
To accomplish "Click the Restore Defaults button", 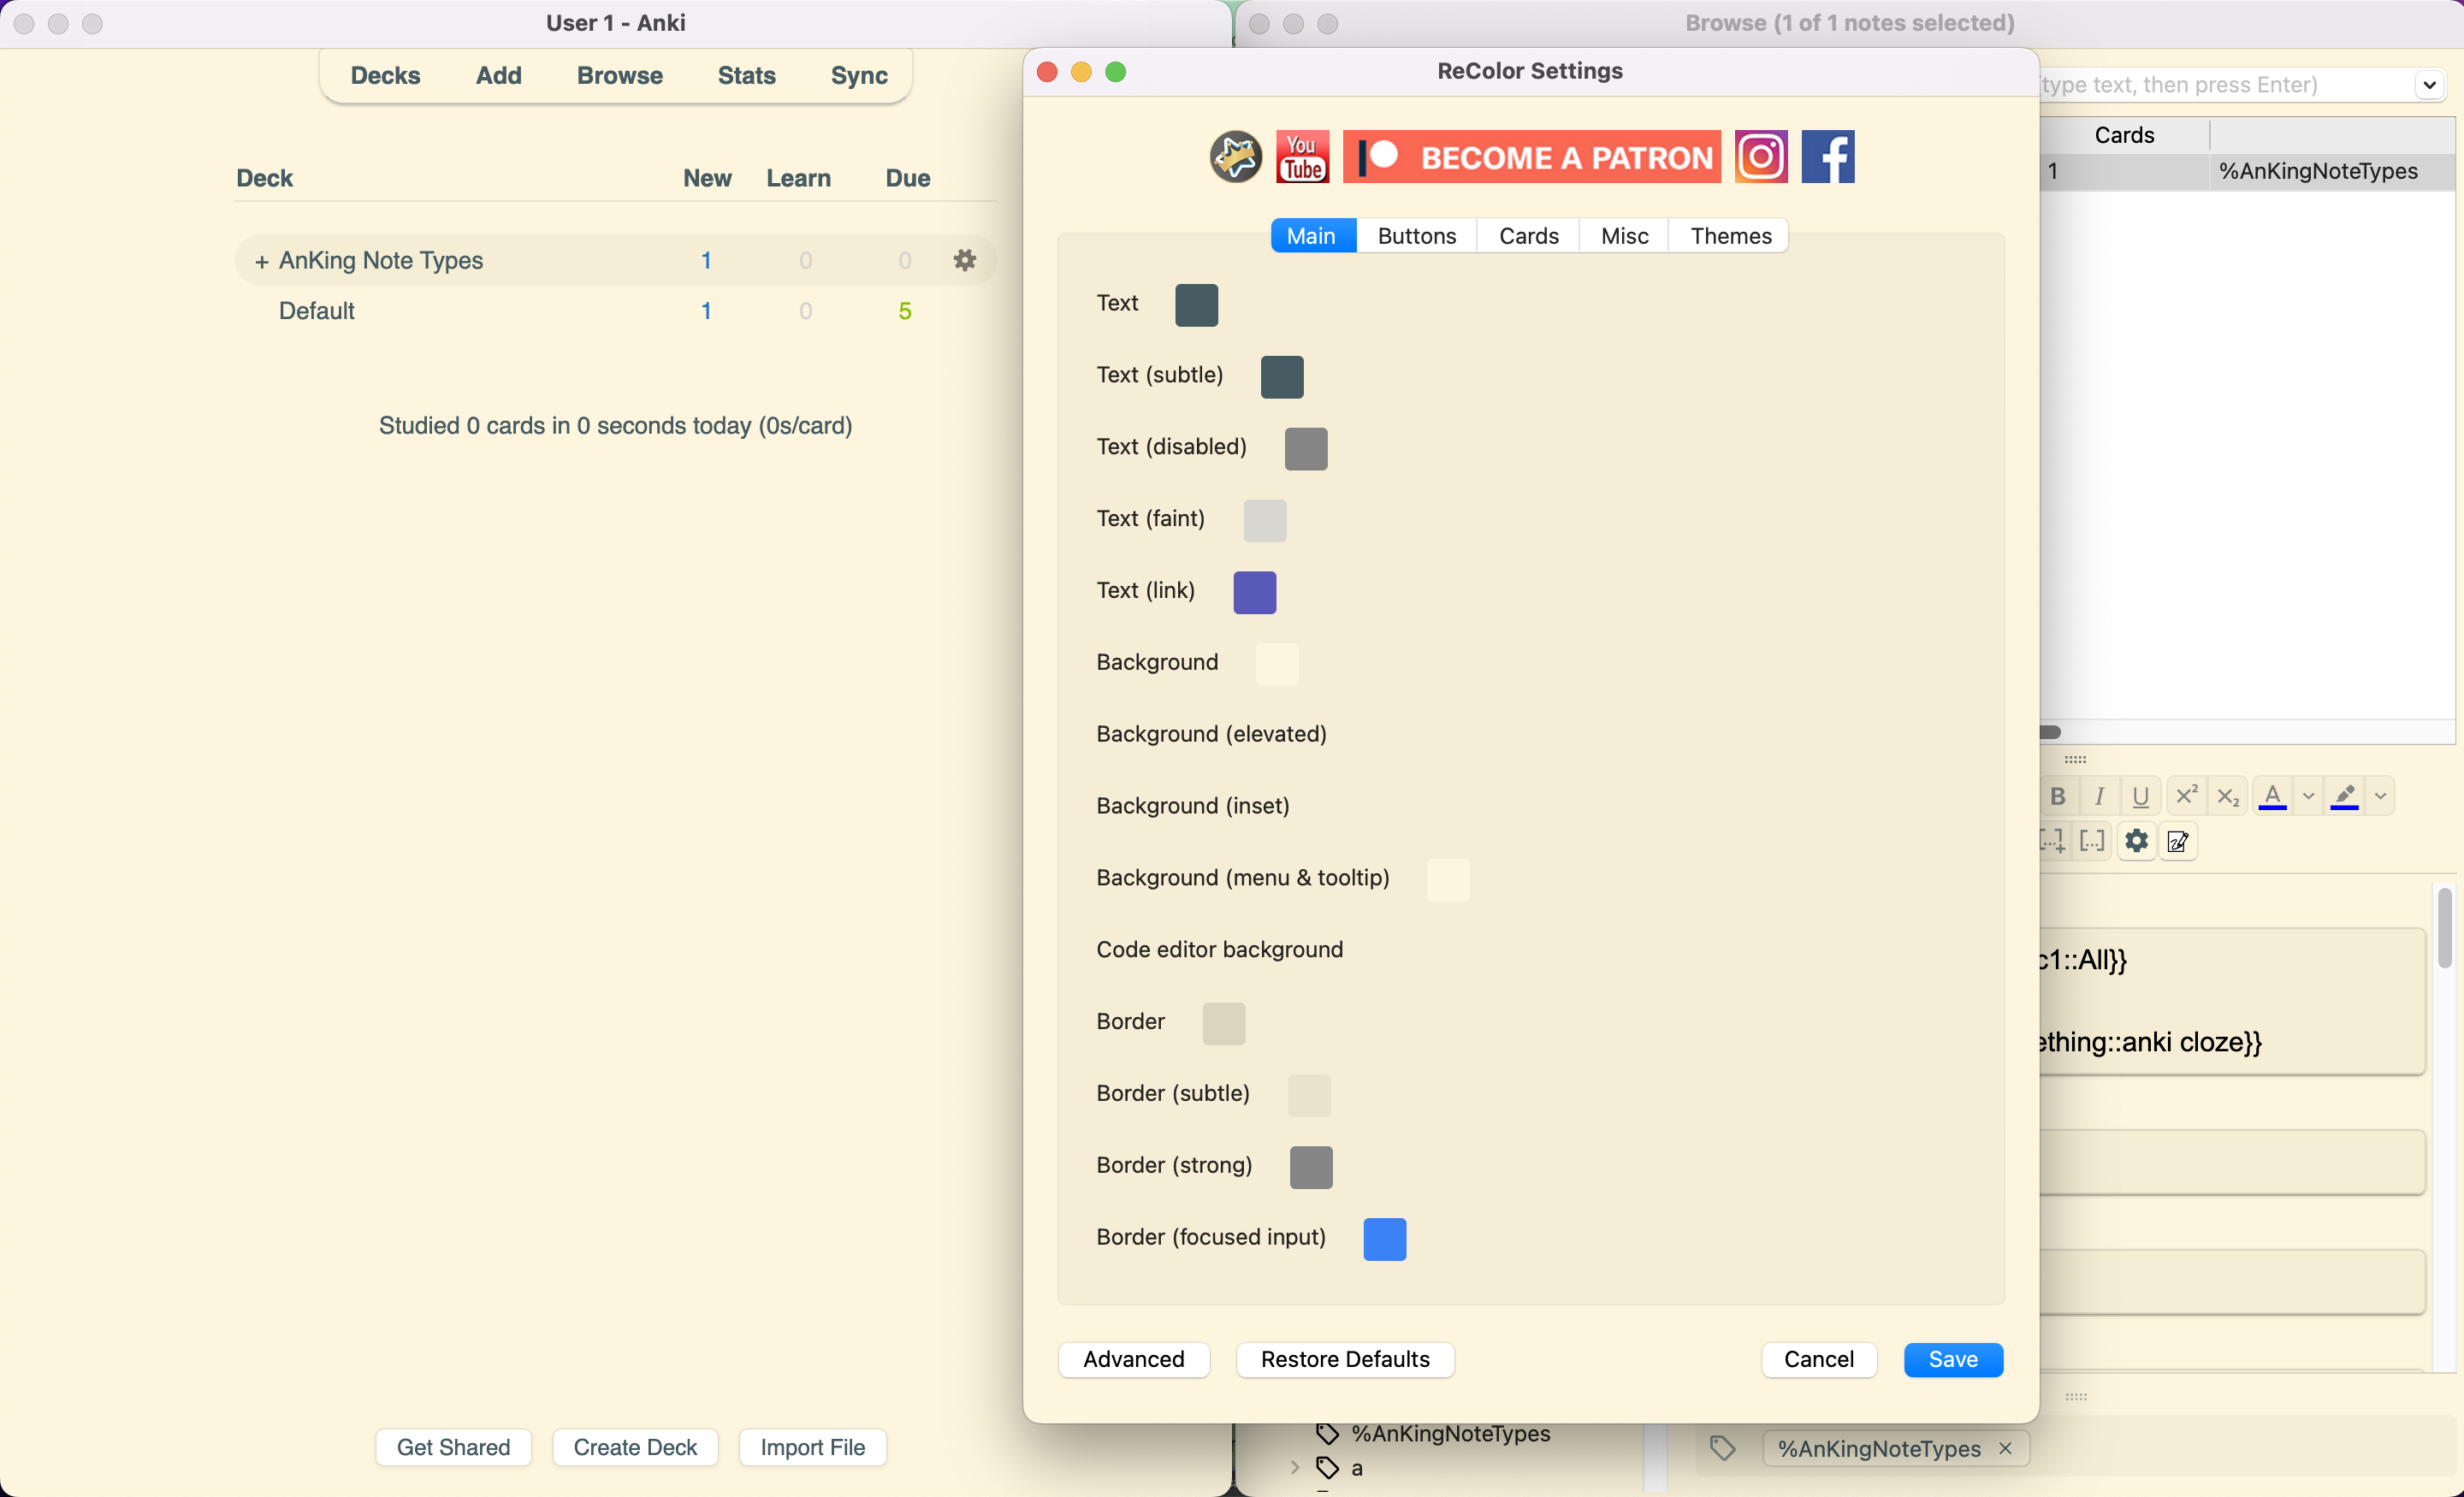I will click(x=1344, y=1359).
